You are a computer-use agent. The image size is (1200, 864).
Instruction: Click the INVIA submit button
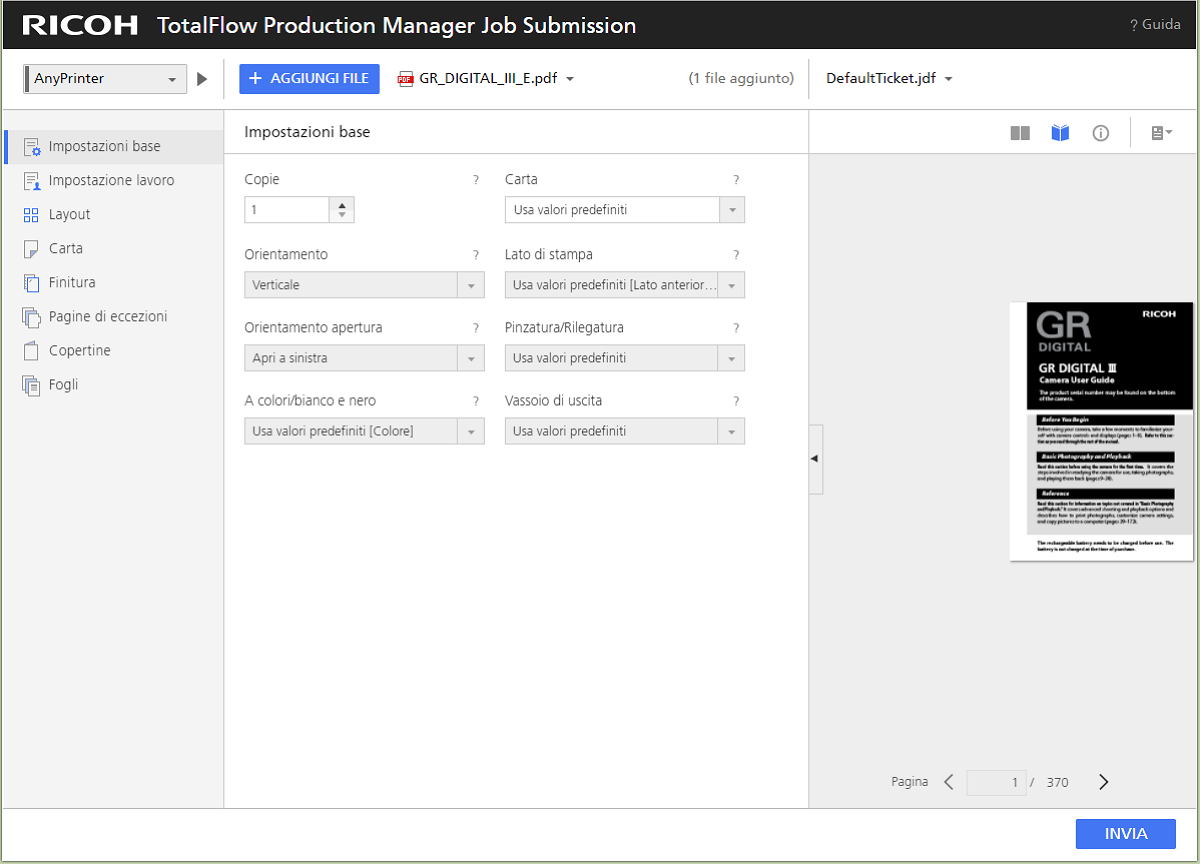point(1126,834)
